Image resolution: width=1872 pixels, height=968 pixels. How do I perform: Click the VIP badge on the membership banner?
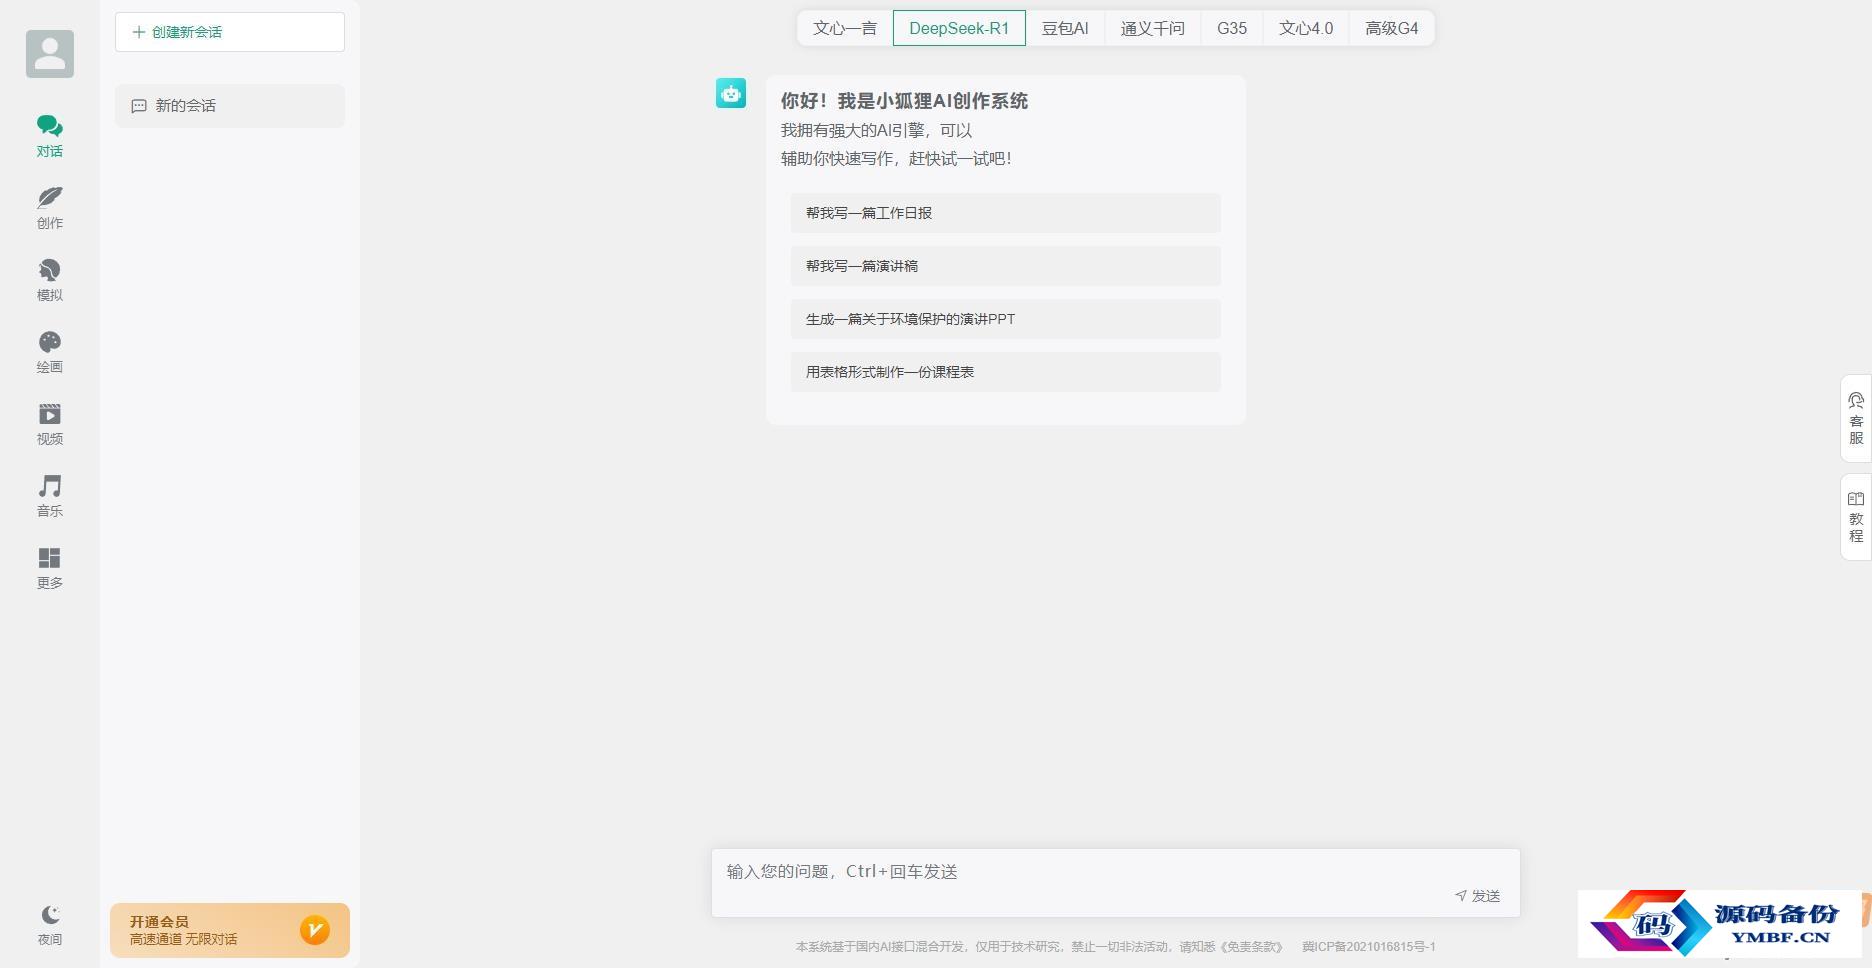[x=315, y=930]
